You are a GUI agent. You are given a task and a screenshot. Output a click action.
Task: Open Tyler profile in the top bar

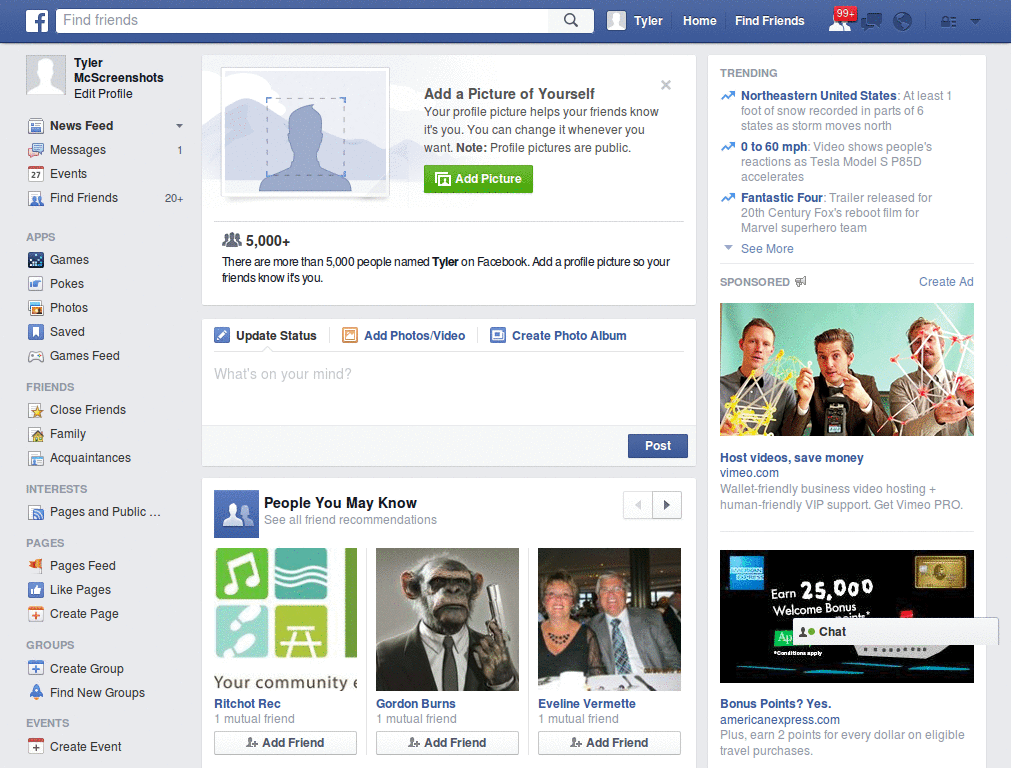pyautogui.click(x=635, y=21)
